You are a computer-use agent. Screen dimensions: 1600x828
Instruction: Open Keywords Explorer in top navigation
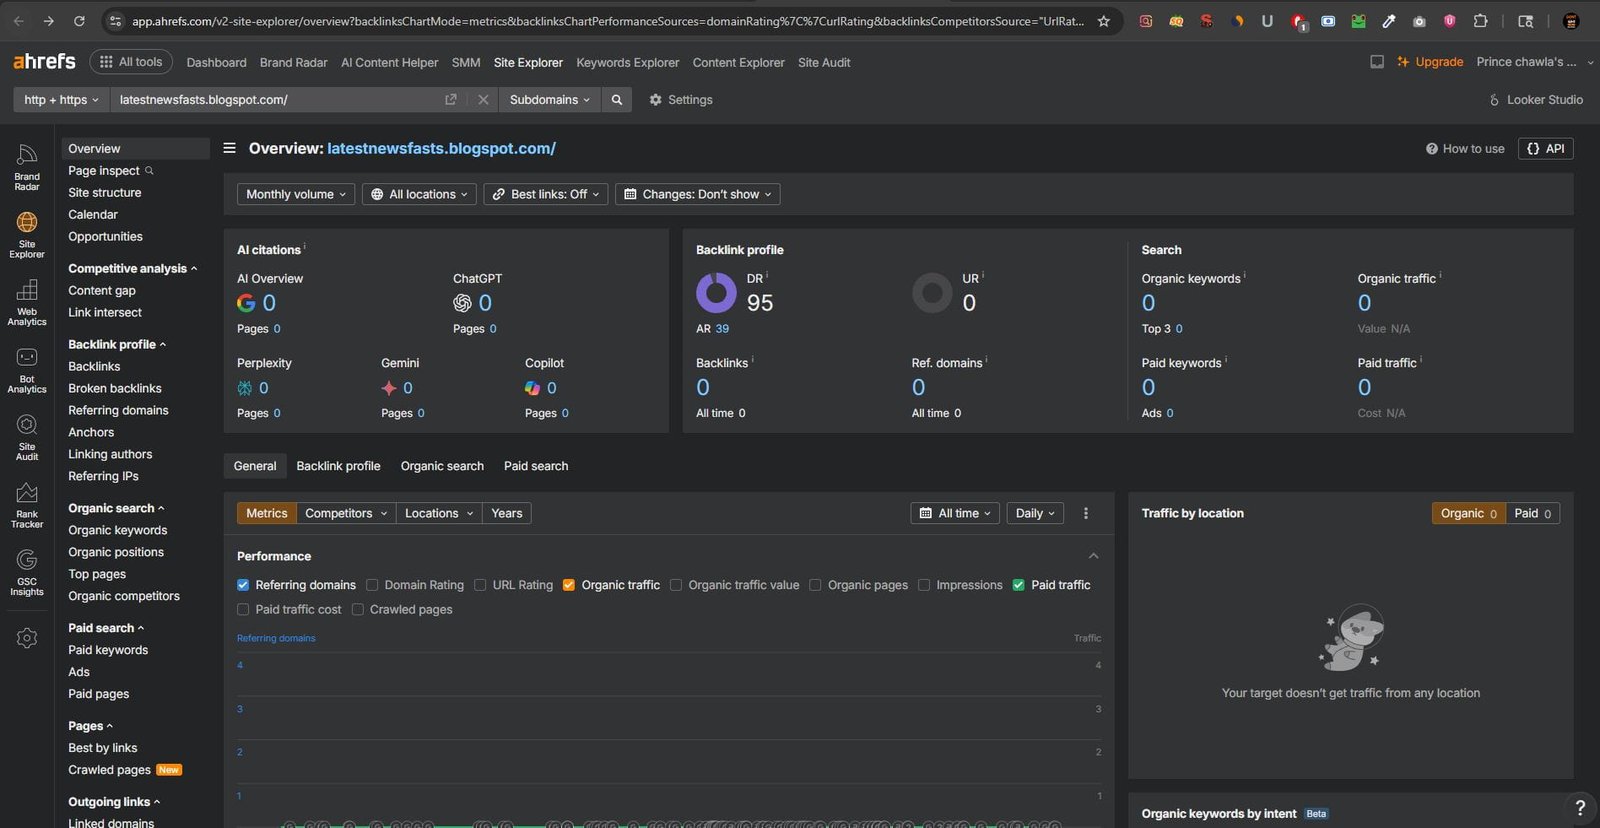628,62
